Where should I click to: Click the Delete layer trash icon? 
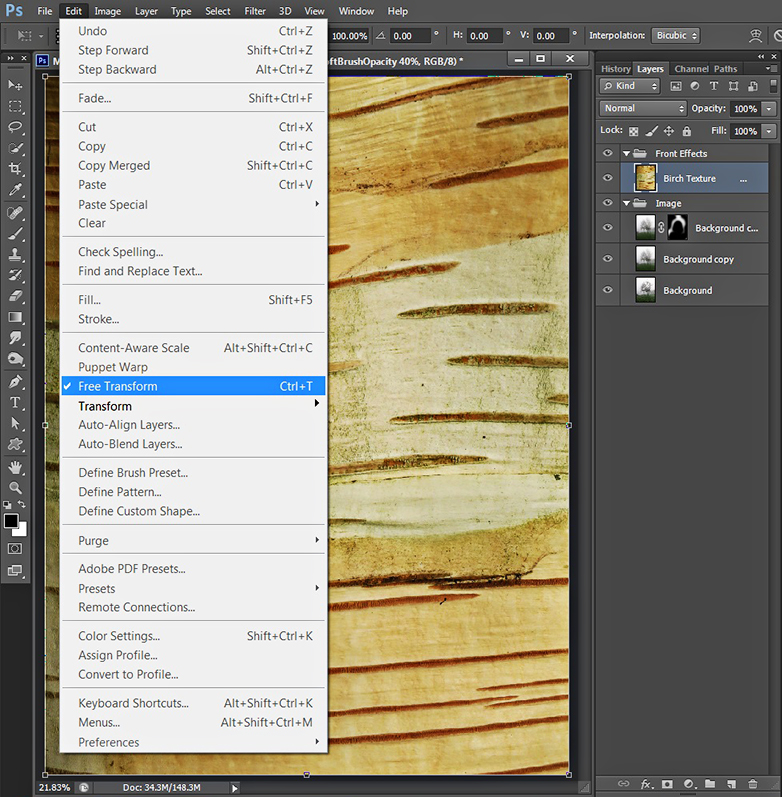click(x=753, y=784)
